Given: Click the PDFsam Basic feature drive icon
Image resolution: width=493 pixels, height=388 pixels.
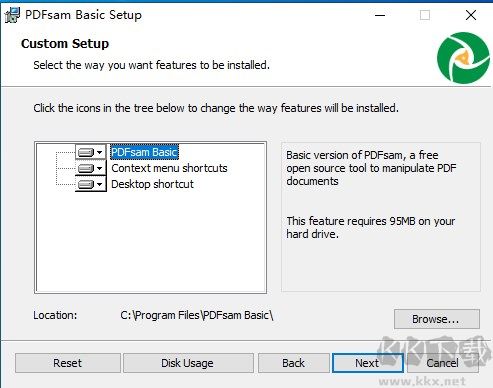Looking at the screenshot, I should (x=86, y=152).
